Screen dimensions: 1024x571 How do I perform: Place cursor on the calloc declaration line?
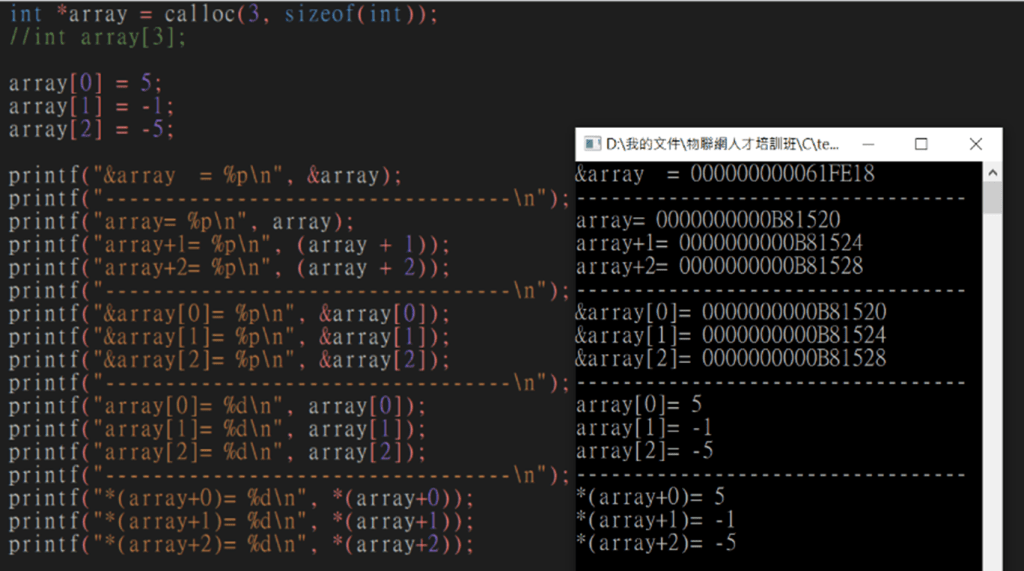(x=222, y=15)
